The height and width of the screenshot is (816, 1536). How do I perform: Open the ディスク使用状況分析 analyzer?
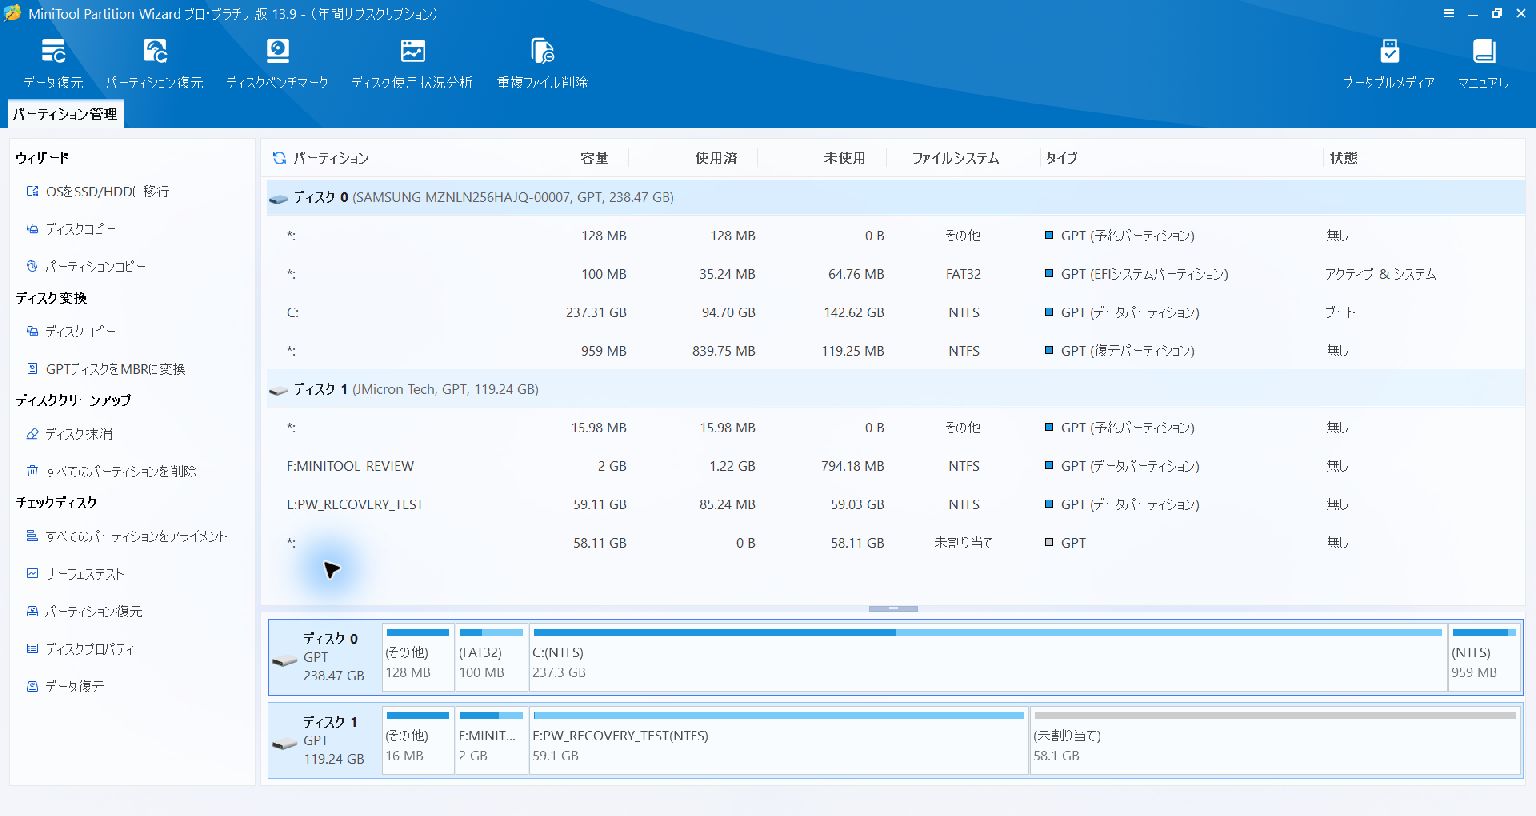coord(412,64)
